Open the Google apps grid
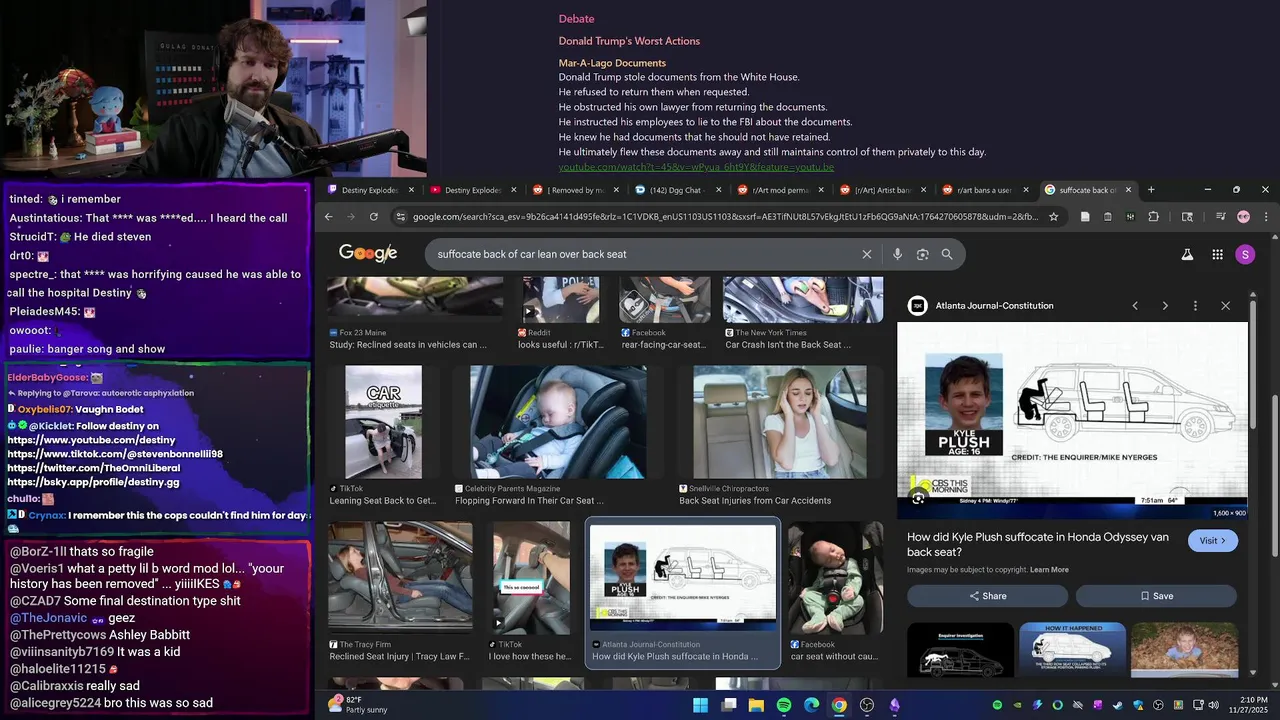Screen dimensions: 1280x720 [x=1217, y=254]
